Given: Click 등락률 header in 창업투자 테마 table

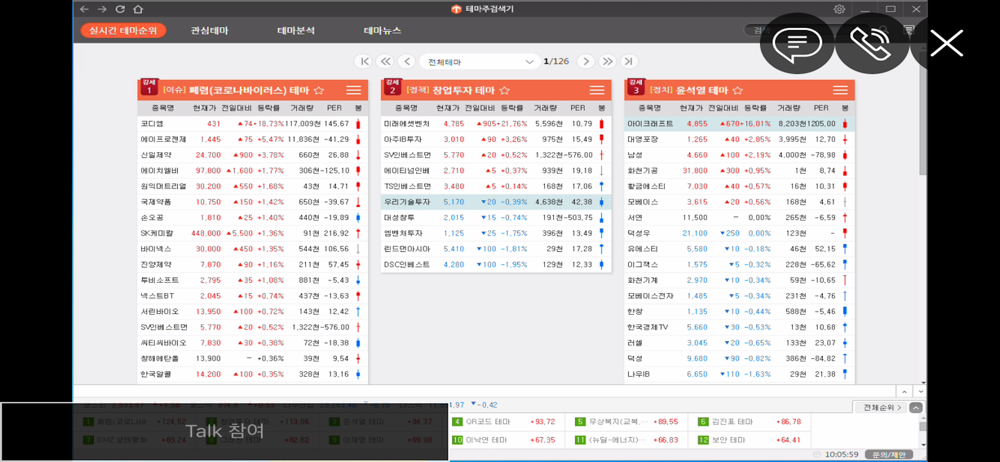Looking at the screenshot, I should (512, 108).
